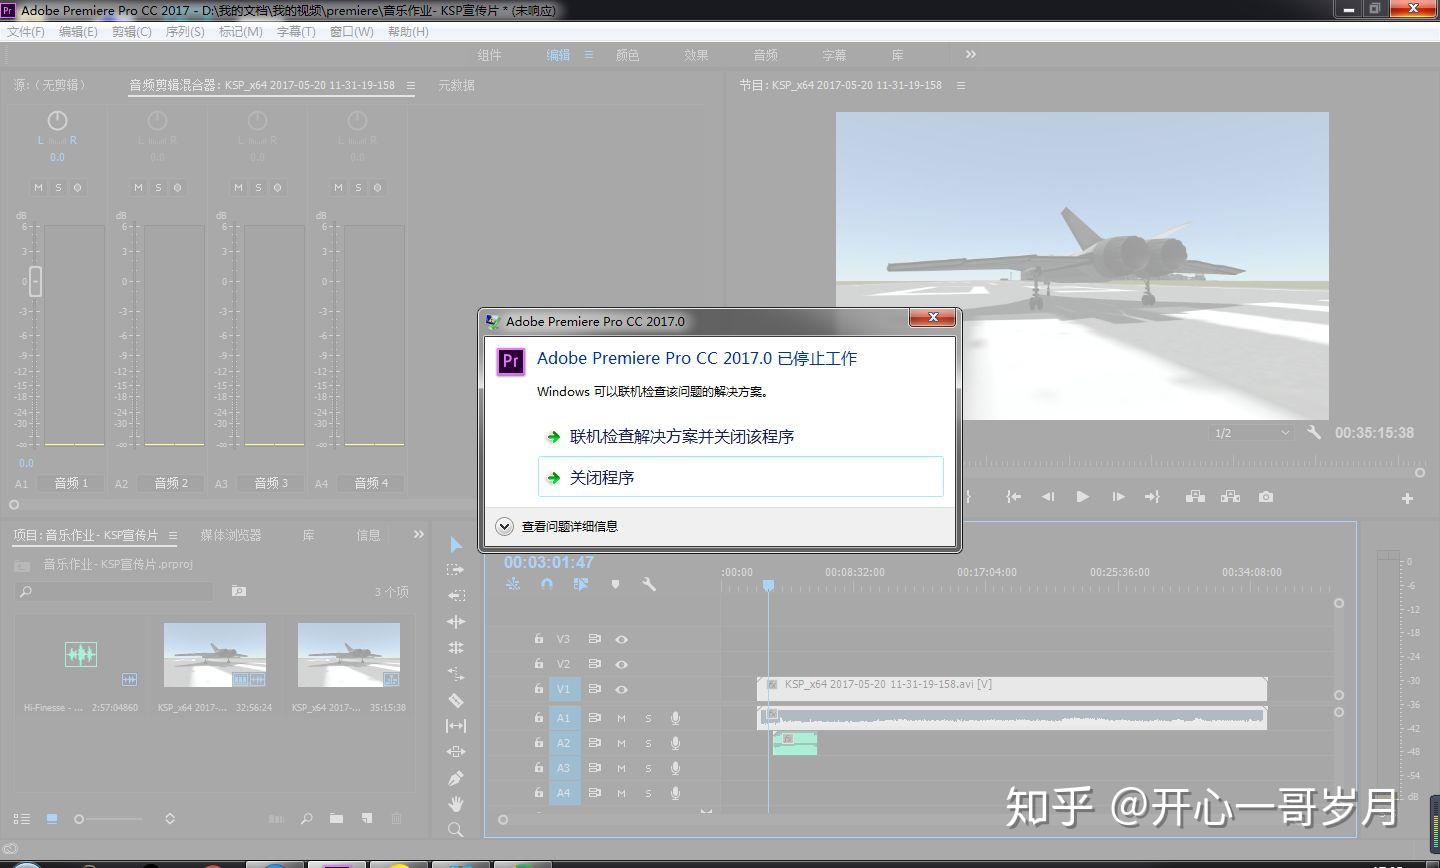Select the Rate Stretch tool

[456, 647]
